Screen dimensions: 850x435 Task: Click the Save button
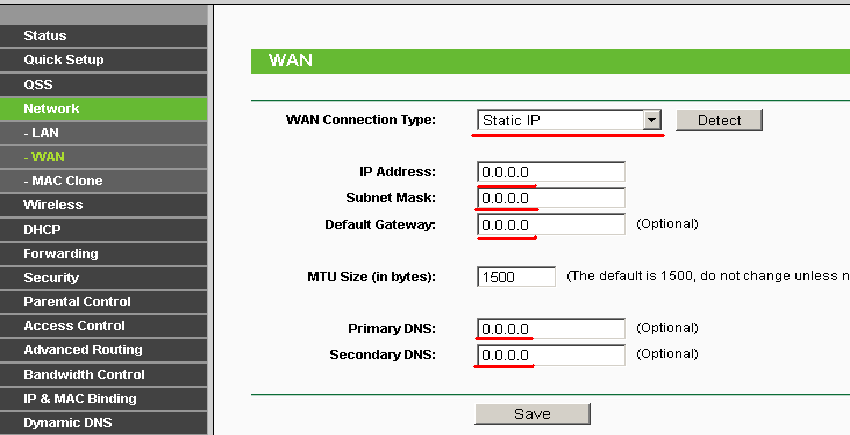(532, 414)
